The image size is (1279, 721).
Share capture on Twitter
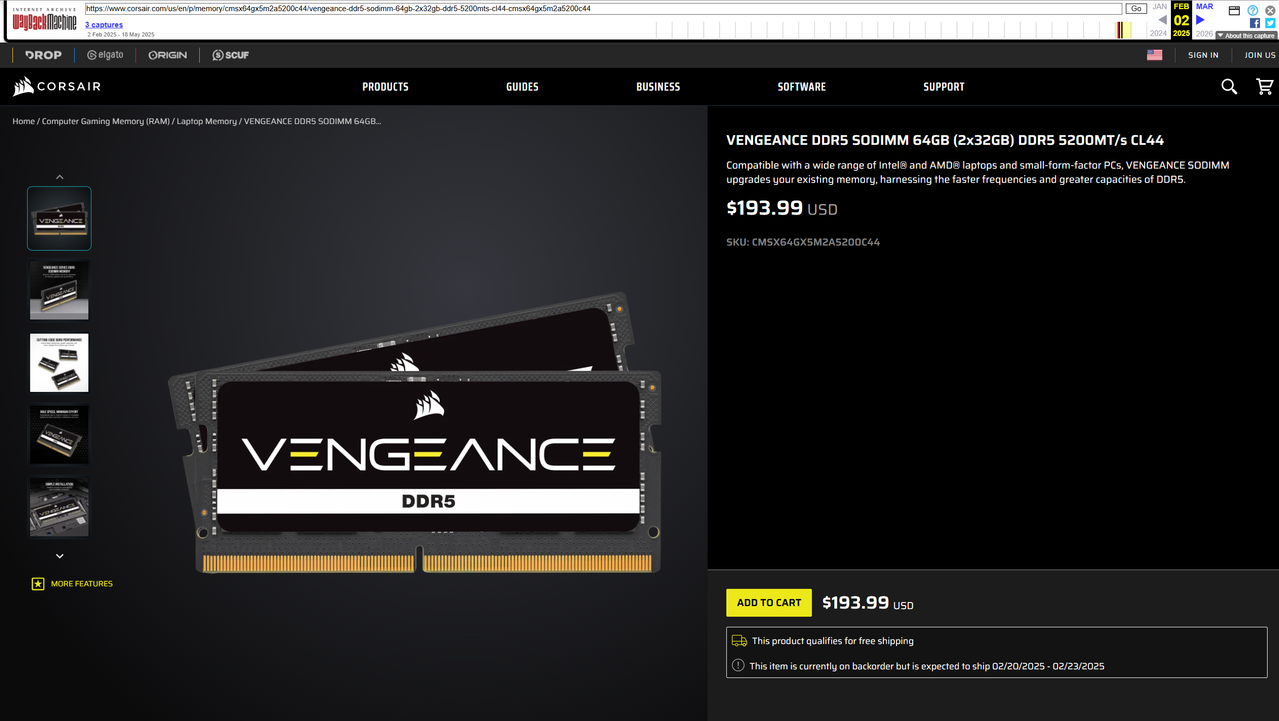1269,23
